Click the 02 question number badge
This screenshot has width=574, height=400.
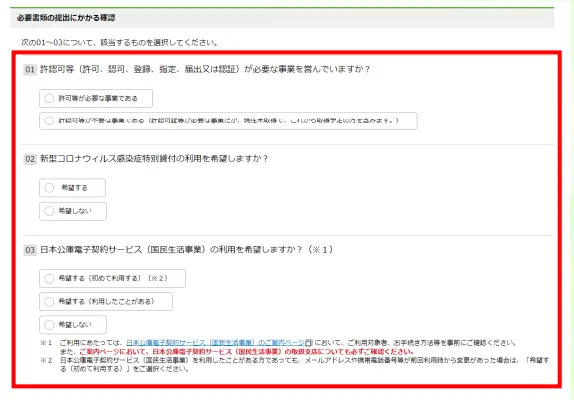coord(30,159)
